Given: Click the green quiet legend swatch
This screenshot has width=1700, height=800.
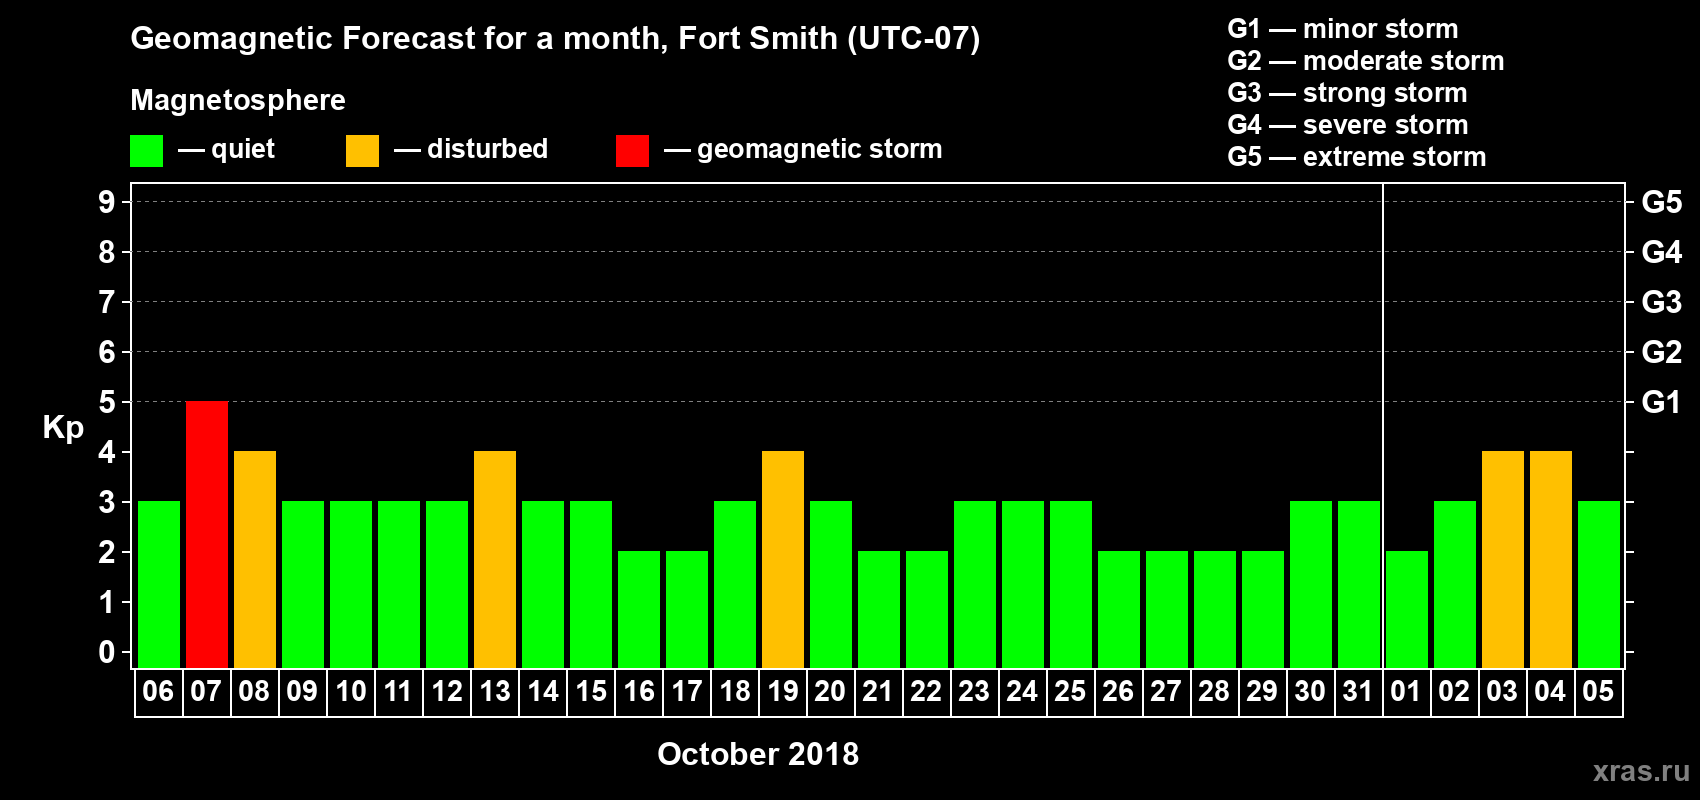Looking at the screenshot, I should (x=146, y=151).
